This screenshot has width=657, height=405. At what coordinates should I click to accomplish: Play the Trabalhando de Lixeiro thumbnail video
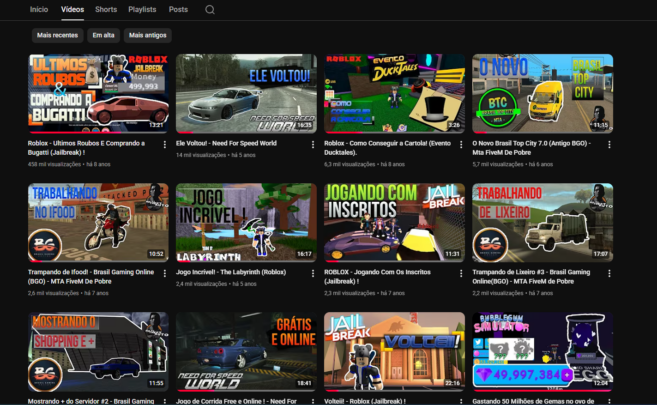coord(542,222)
